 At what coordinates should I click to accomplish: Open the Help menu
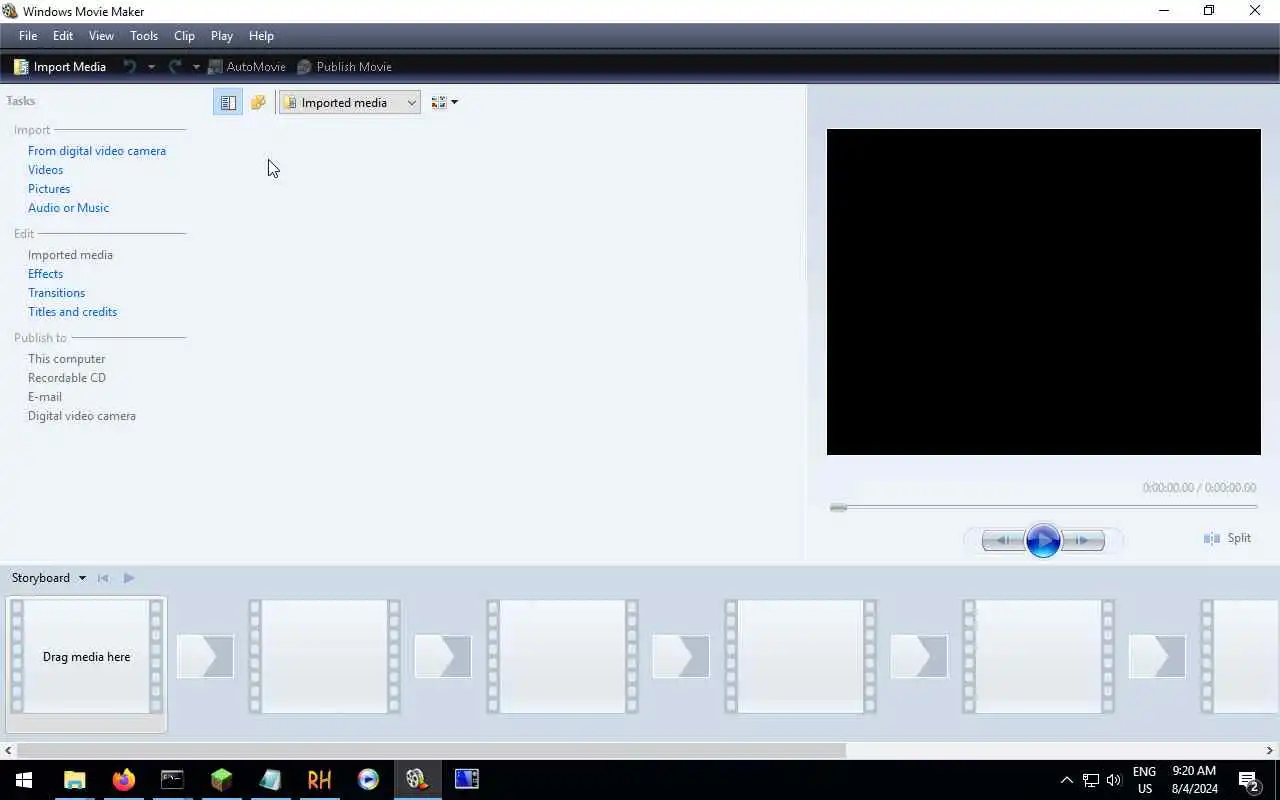click(261, 36)
